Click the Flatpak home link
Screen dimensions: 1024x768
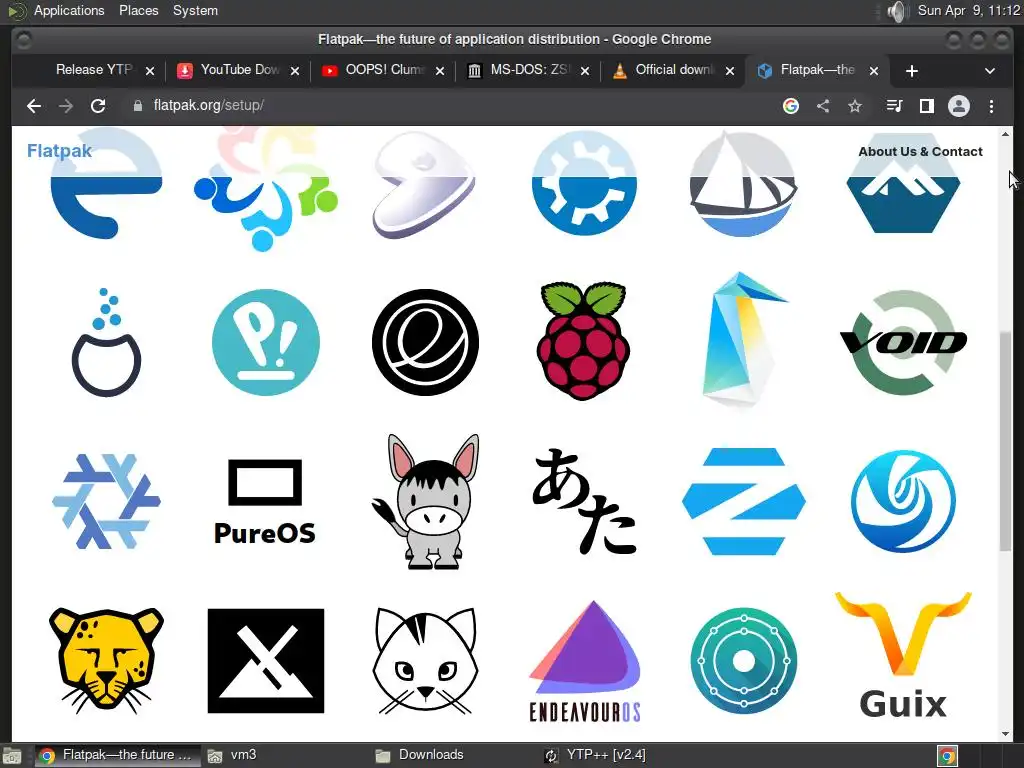[59, 151]
